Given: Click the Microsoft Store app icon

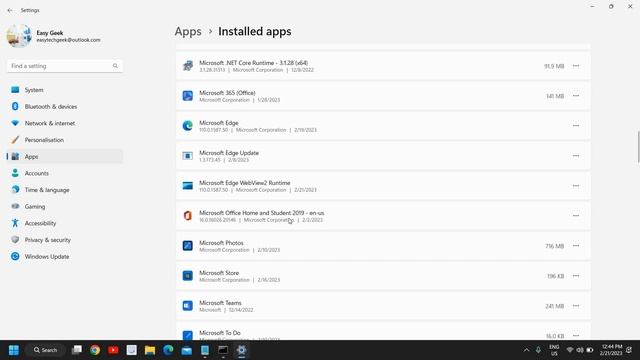Looking at the screenshot, I should tap(187, 276).
